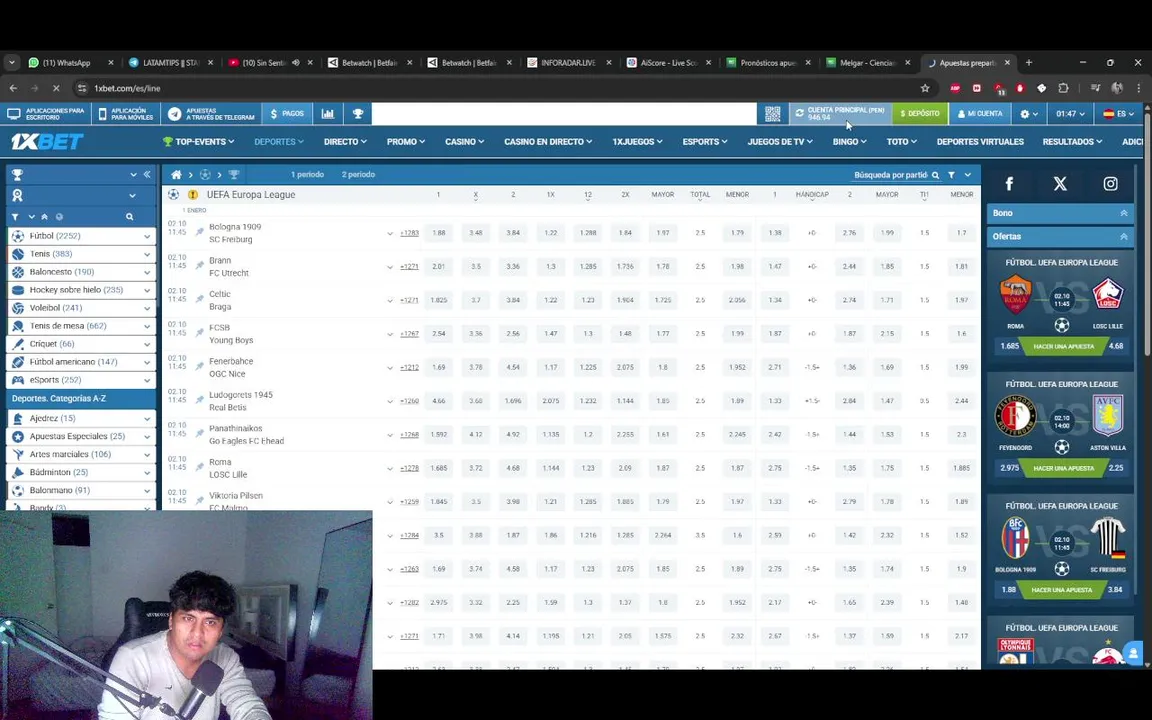Screen dimensions: 1152x720
Task: Expand markets for Bologna 1909 match chevron
Action: (x=390, y=234)
